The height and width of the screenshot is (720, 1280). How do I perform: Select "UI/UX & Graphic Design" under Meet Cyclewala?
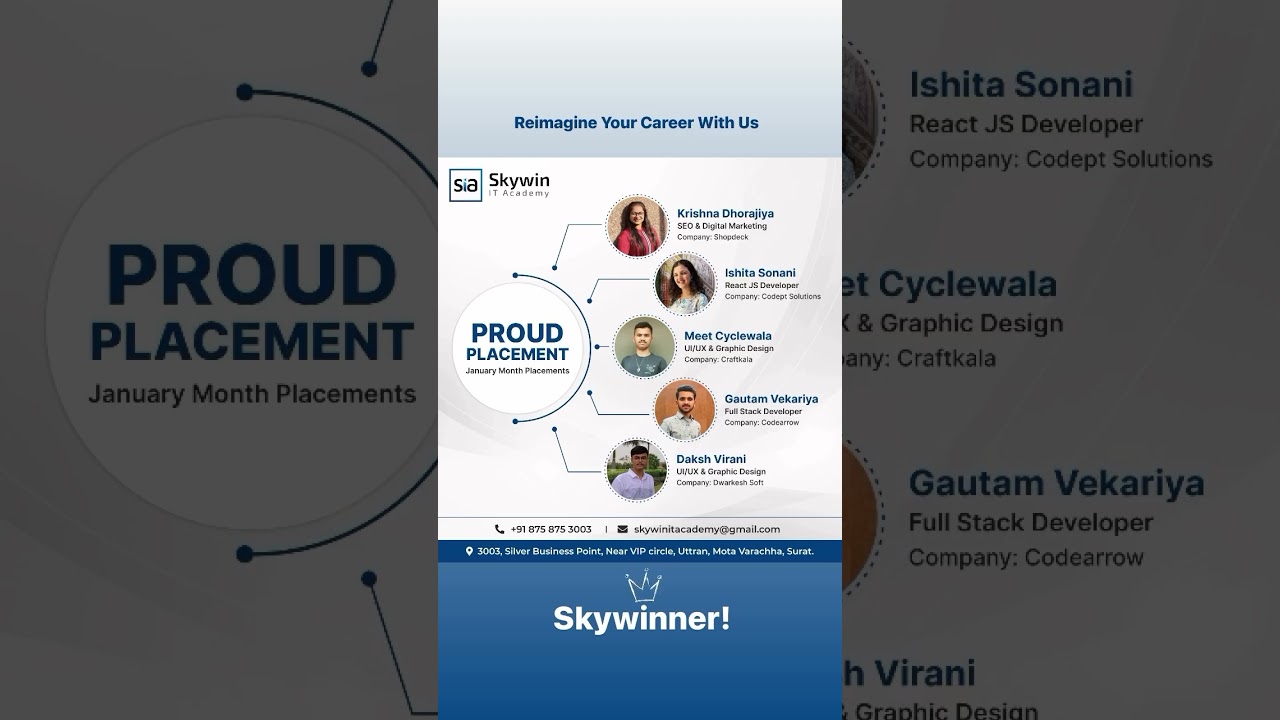(729, 349)
